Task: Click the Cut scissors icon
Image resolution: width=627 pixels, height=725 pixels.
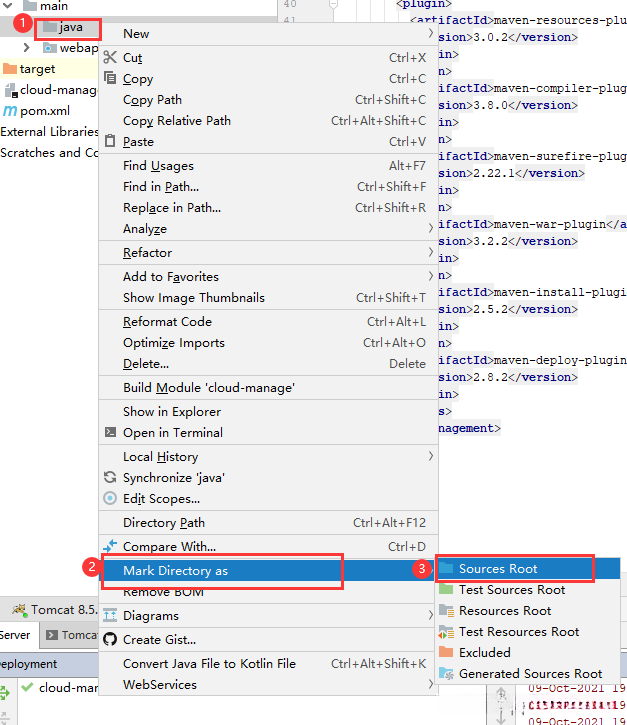Action: pyautogui.click(x=110, y=57)
